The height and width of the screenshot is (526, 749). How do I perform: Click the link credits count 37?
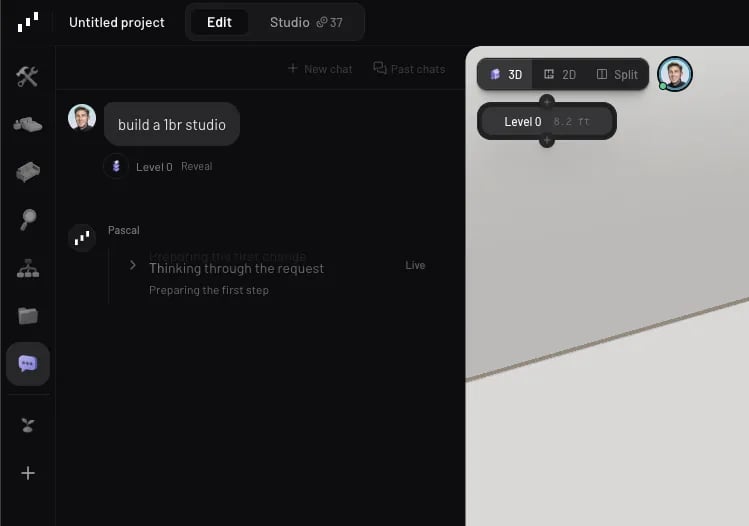[x=330, y=22]
